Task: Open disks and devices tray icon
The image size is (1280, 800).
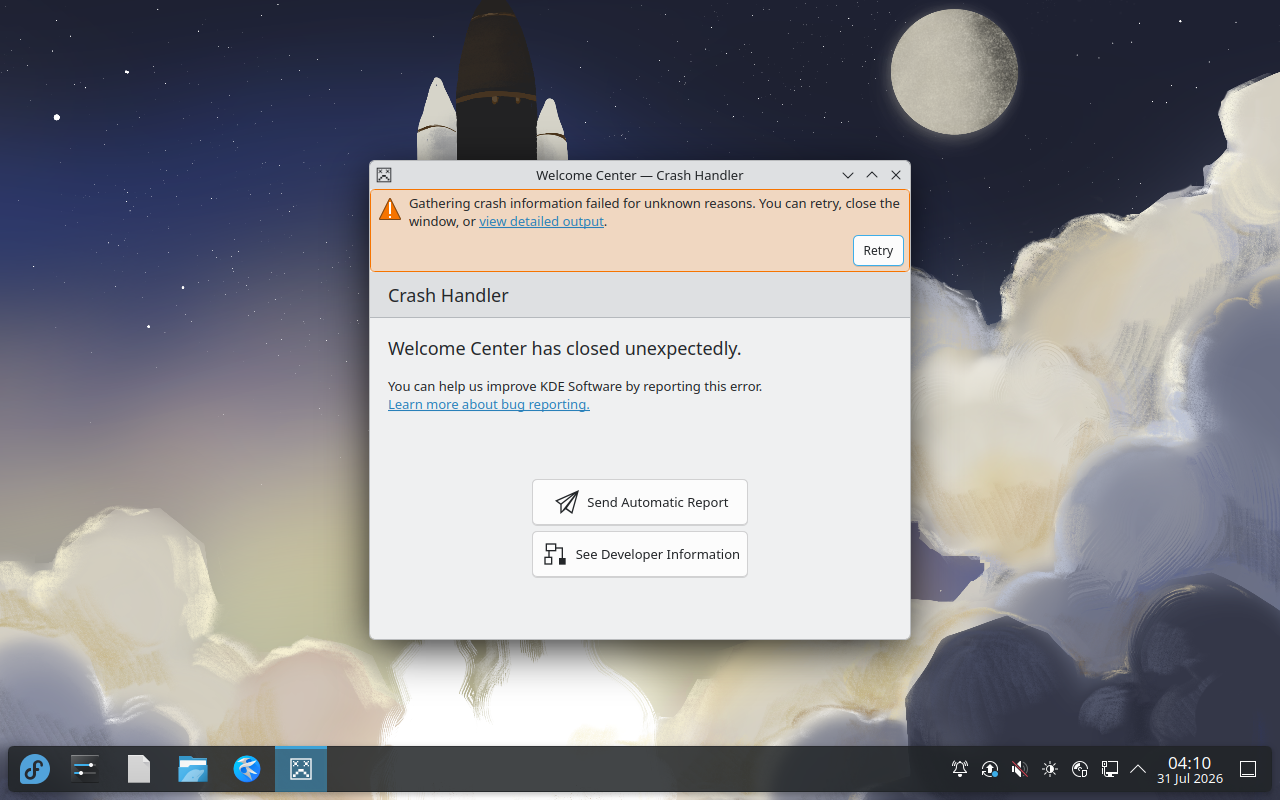Action: tap(1080, 769)
